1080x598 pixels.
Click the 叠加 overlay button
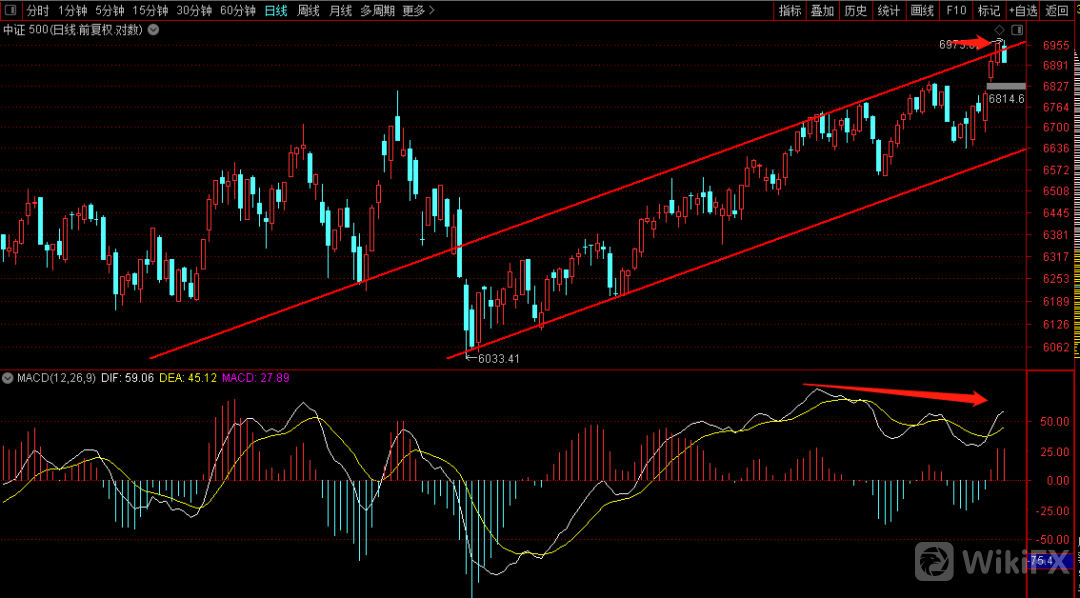pyautogui.click(x=822, y=11)
